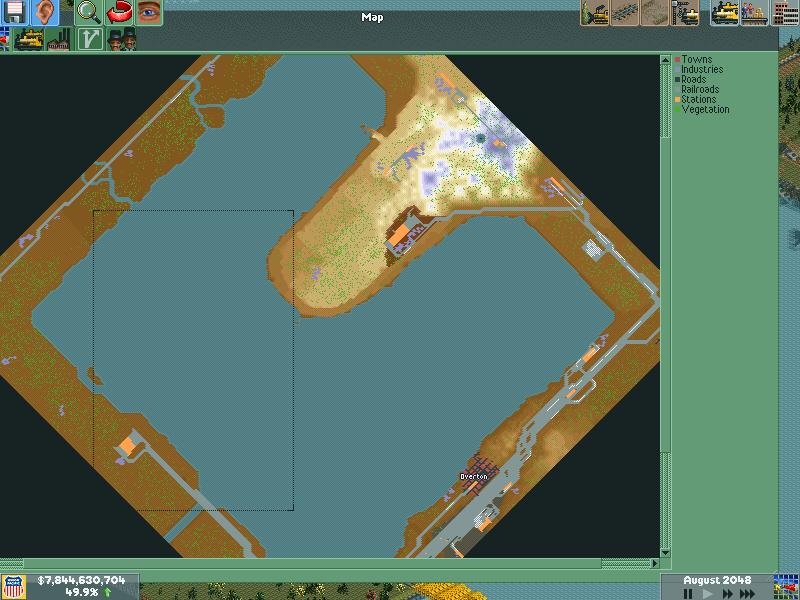Click the Overton town label on the map
The height and width of the screenshot is (600, 800).
point(474,477)
